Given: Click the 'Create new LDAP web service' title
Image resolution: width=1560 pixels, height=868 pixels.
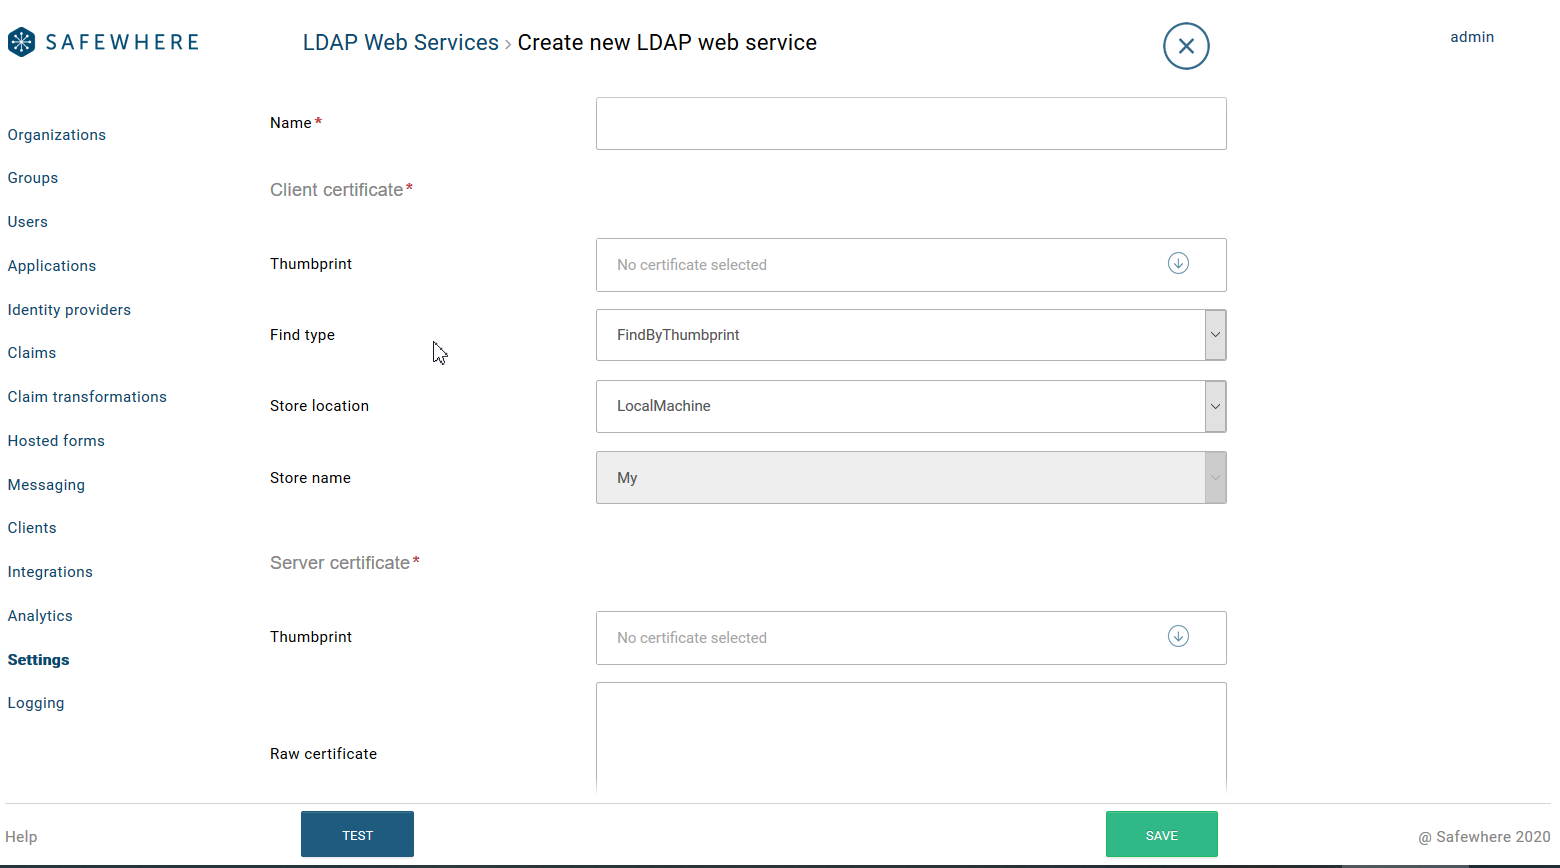Looking at the screenshot, I should (667, 42).
